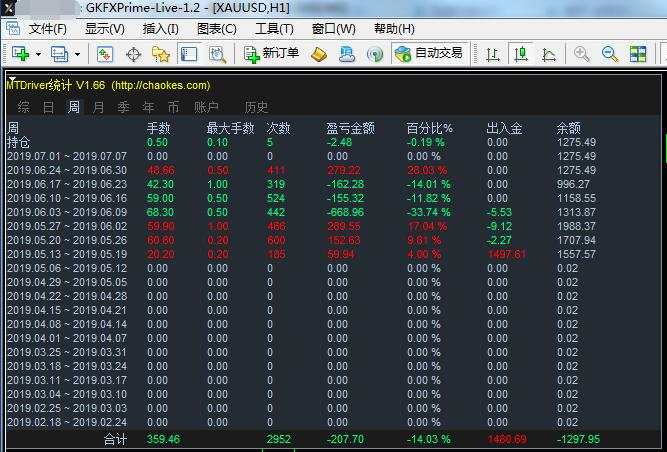Open the 插入(I) menu
Image resolution: width=667 pixels, height=452 pixels.
[x=160, y=29]
